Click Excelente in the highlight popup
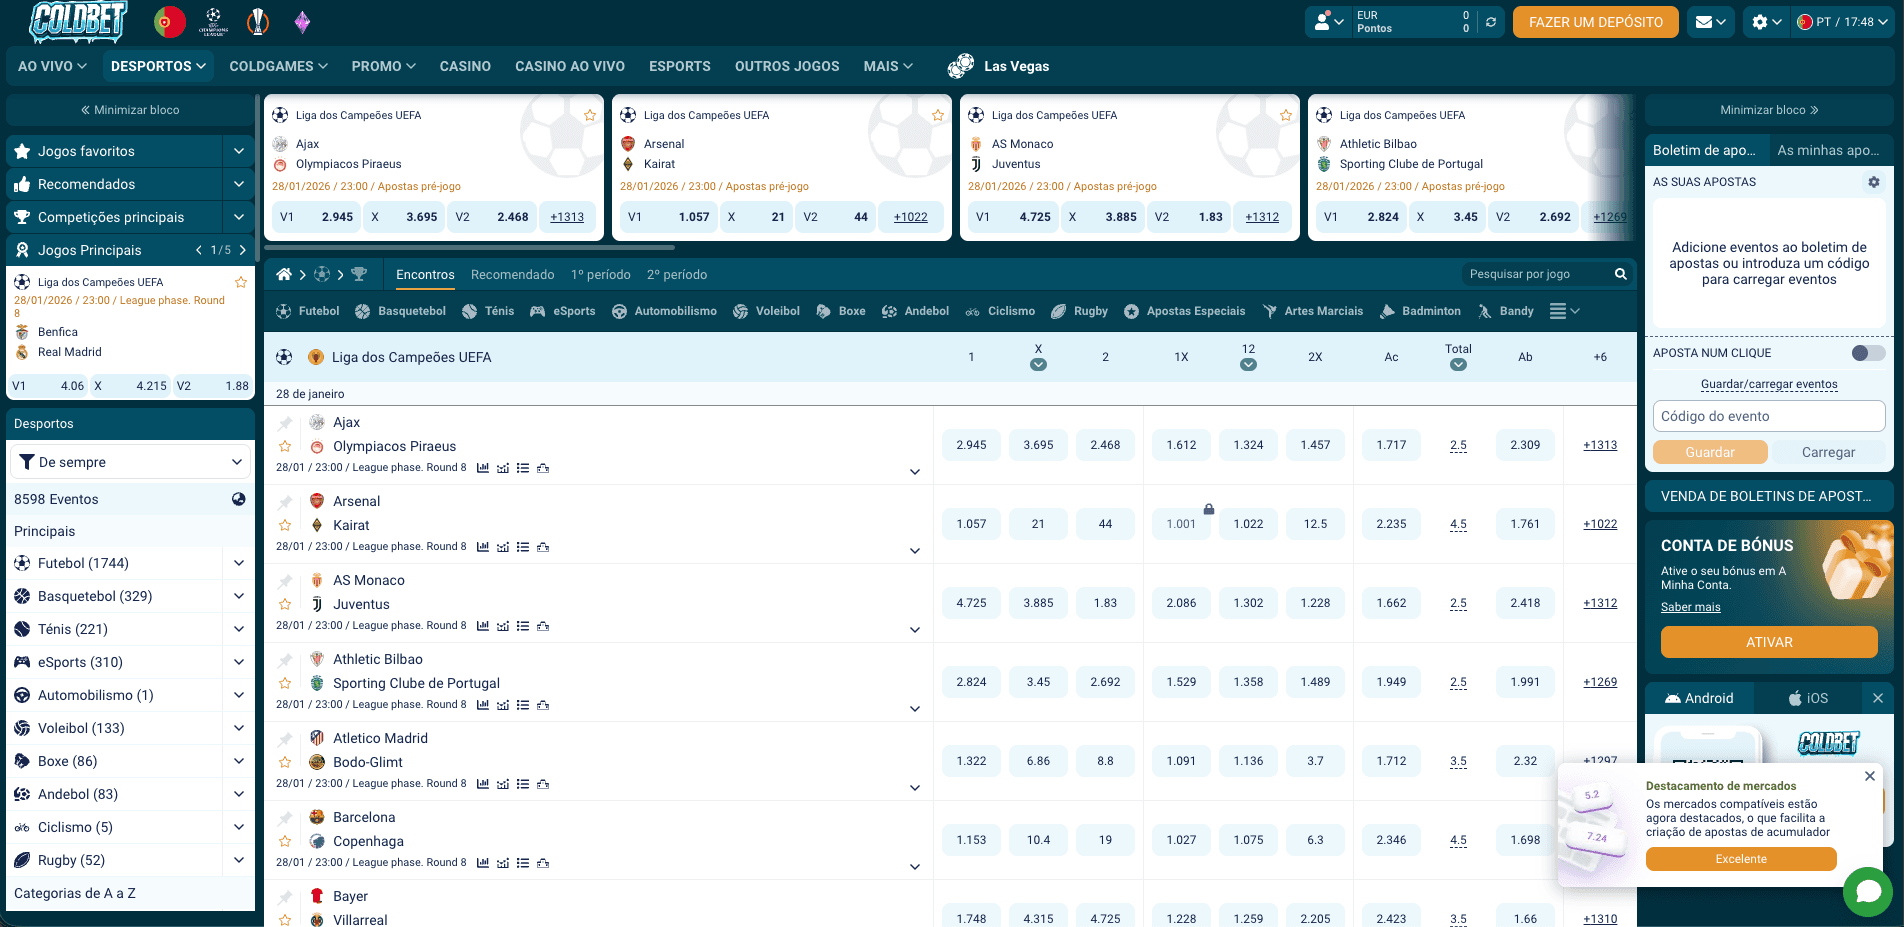Viewport: 1904px width, 927px height. pyautogui.click(x=1741, y=859)
